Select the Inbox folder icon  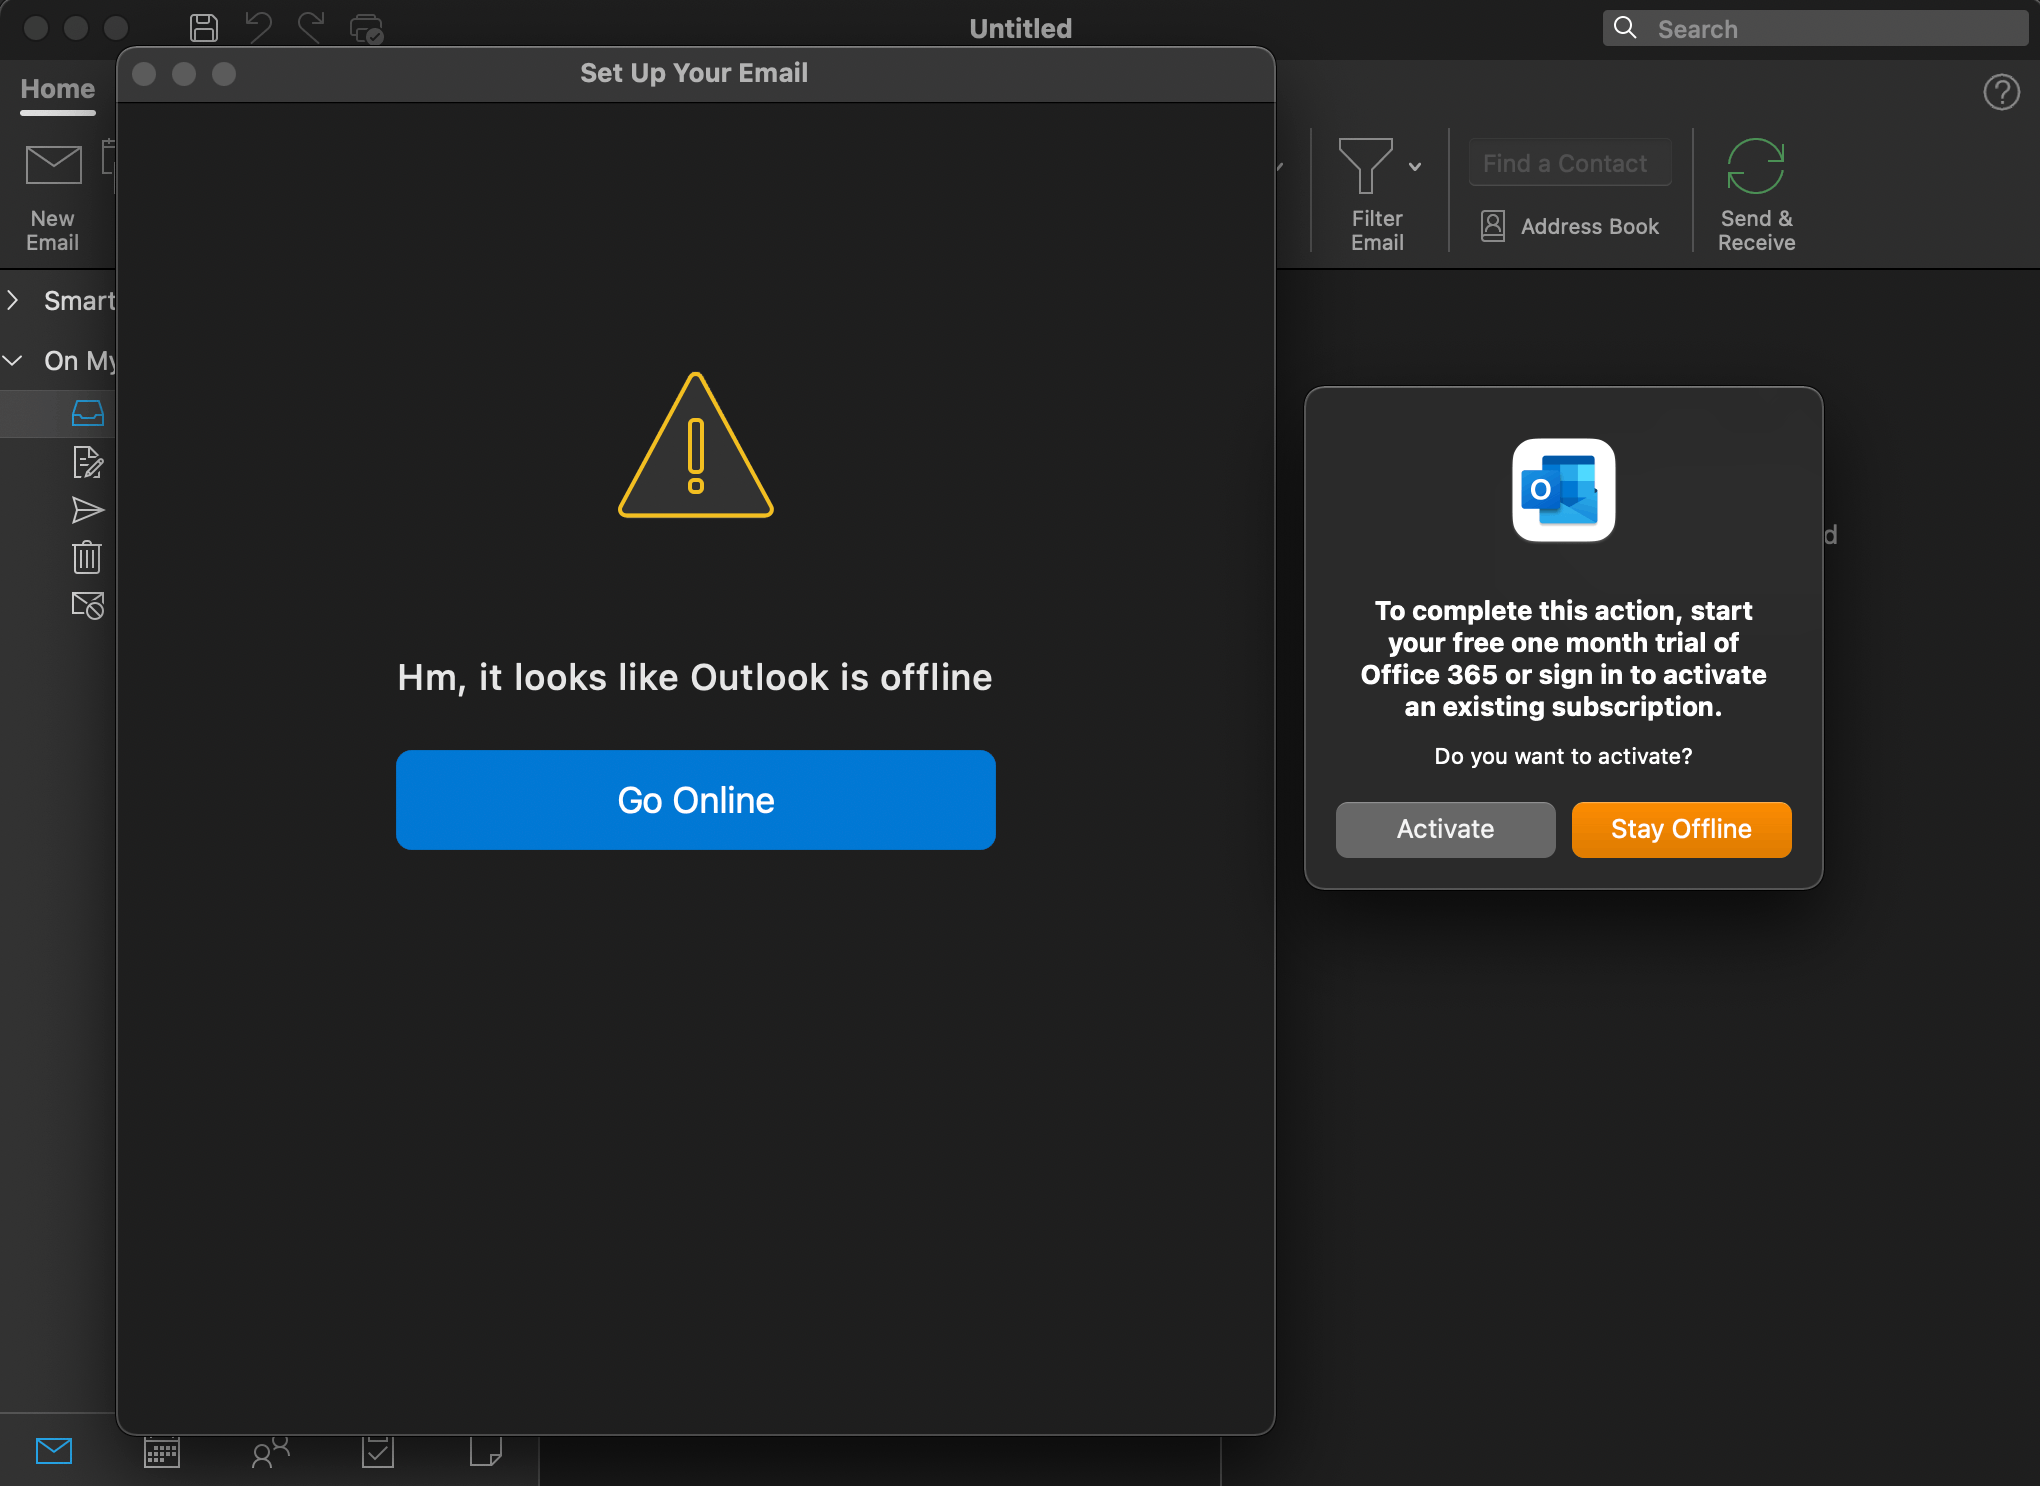88,413
